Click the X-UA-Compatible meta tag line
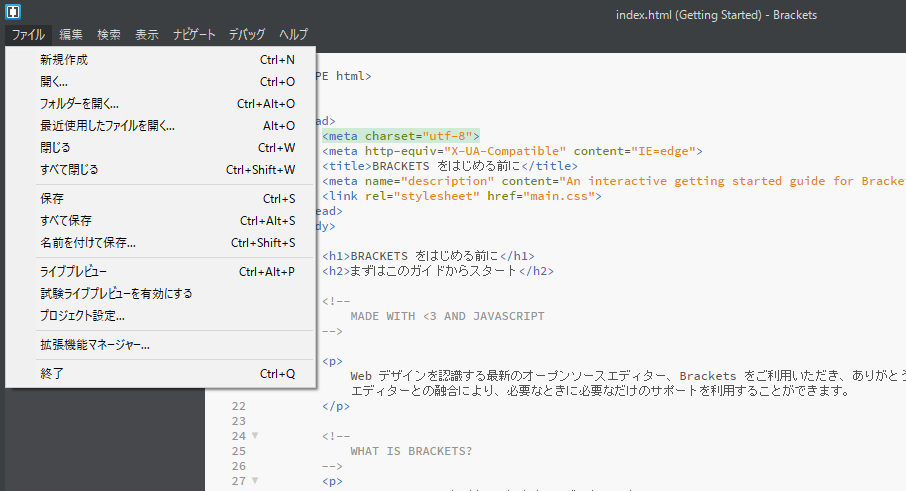The height and width of the screenshot is (491, 906). (x=512, y=151)
